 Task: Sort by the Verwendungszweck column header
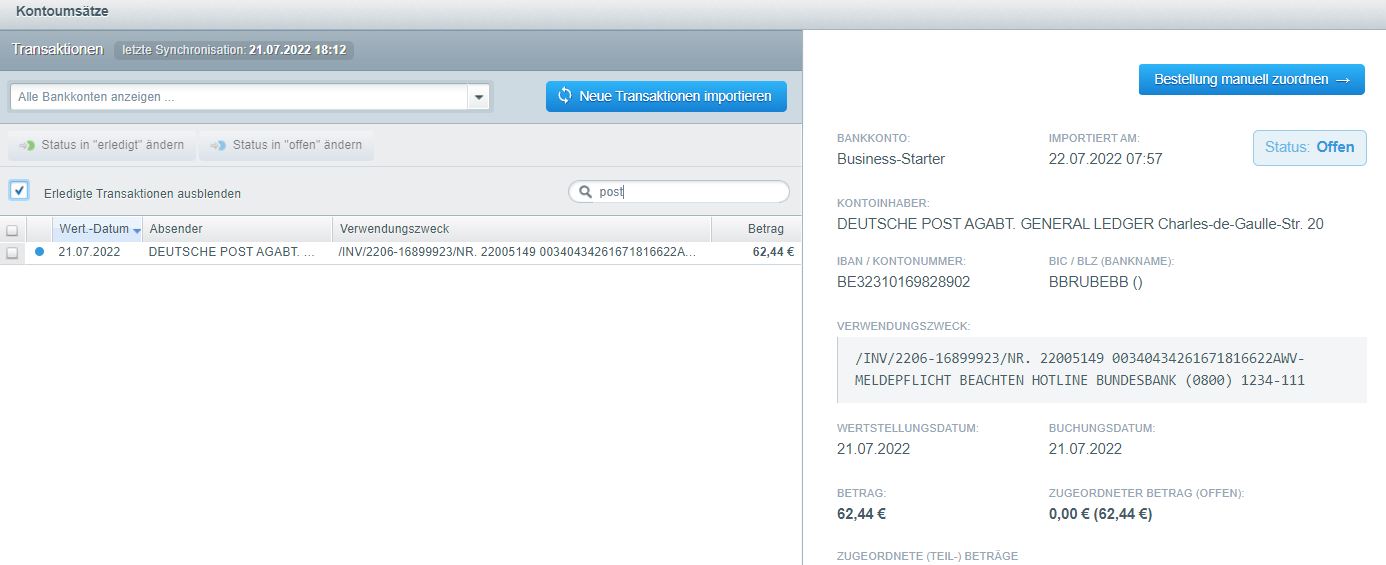522,229
